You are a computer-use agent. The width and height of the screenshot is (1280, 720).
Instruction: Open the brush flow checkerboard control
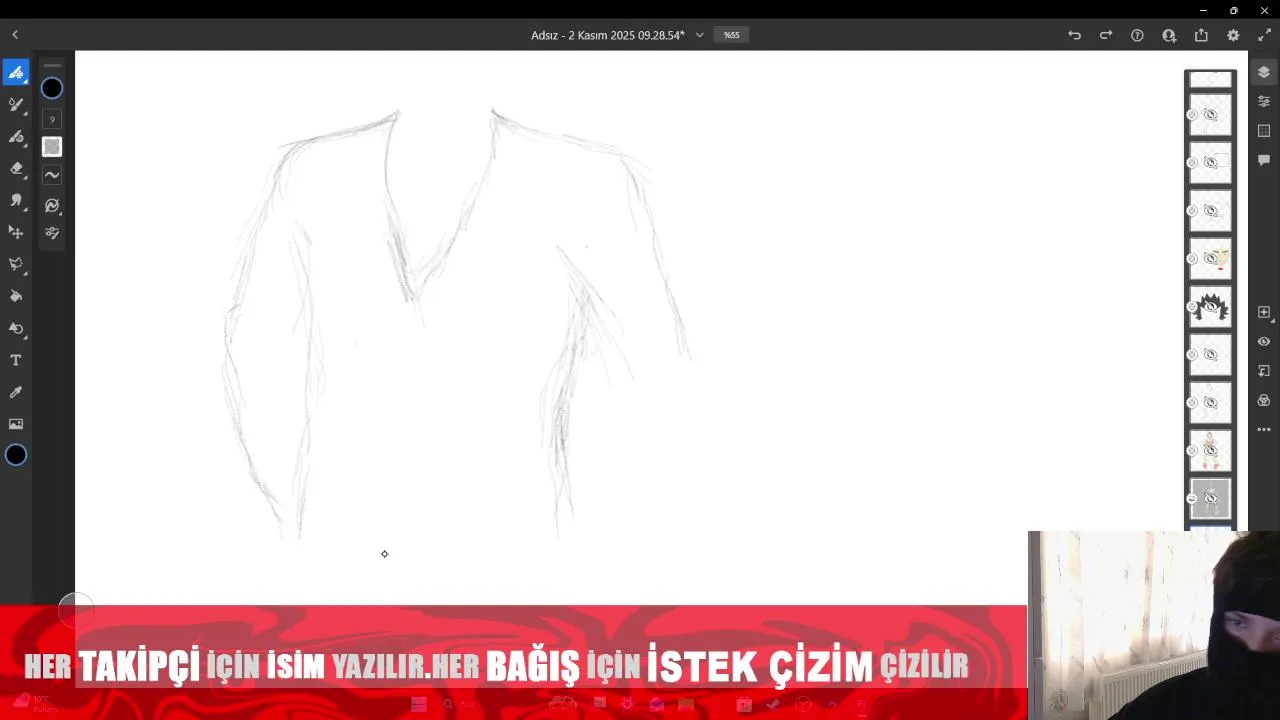click(52, 147)
